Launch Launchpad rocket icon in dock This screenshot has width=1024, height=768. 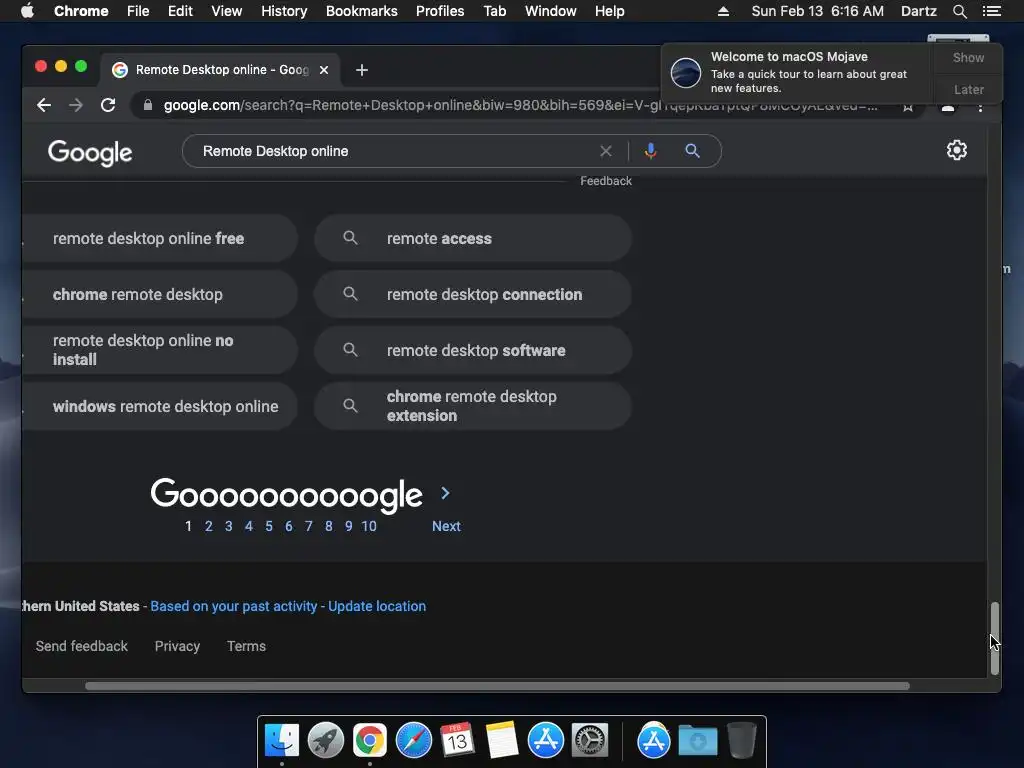point(326,741)
